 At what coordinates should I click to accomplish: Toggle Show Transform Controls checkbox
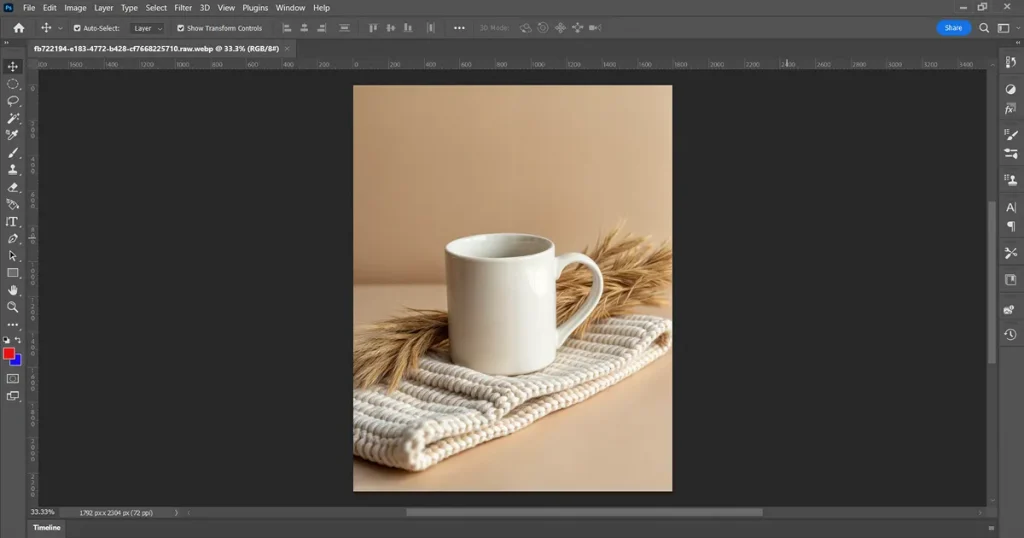point(181,28)
